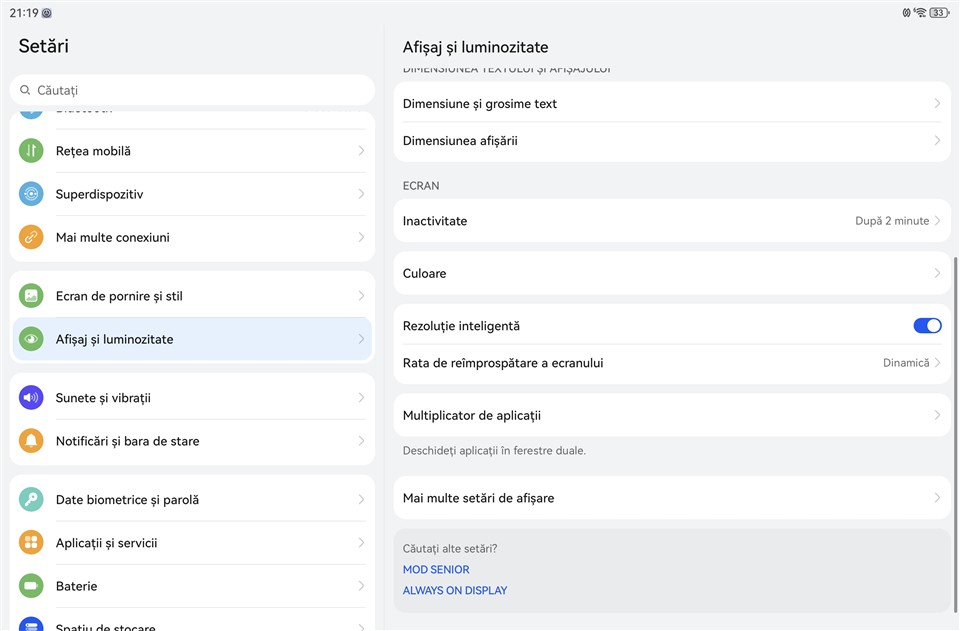Image resolution: width=960 pixels, height=631 pixels.
Task: Open the Culoare settings
Action: point(671,273)
